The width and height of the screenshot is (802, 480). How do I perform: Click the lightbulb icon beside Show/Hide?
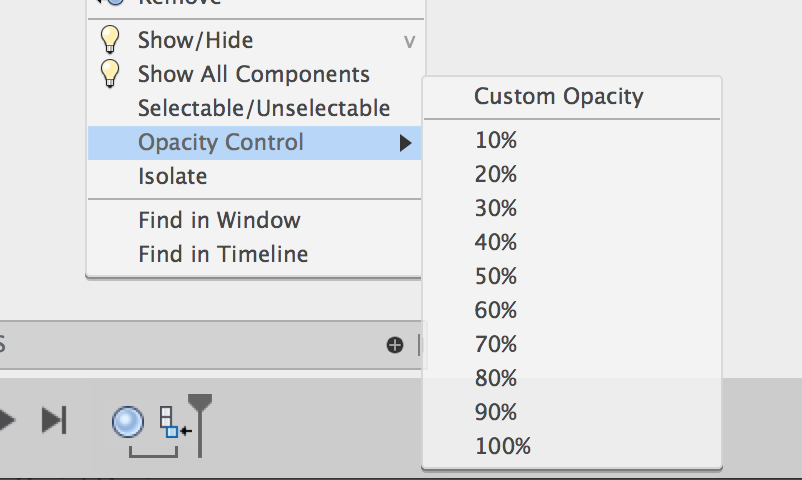coord(111,40)
